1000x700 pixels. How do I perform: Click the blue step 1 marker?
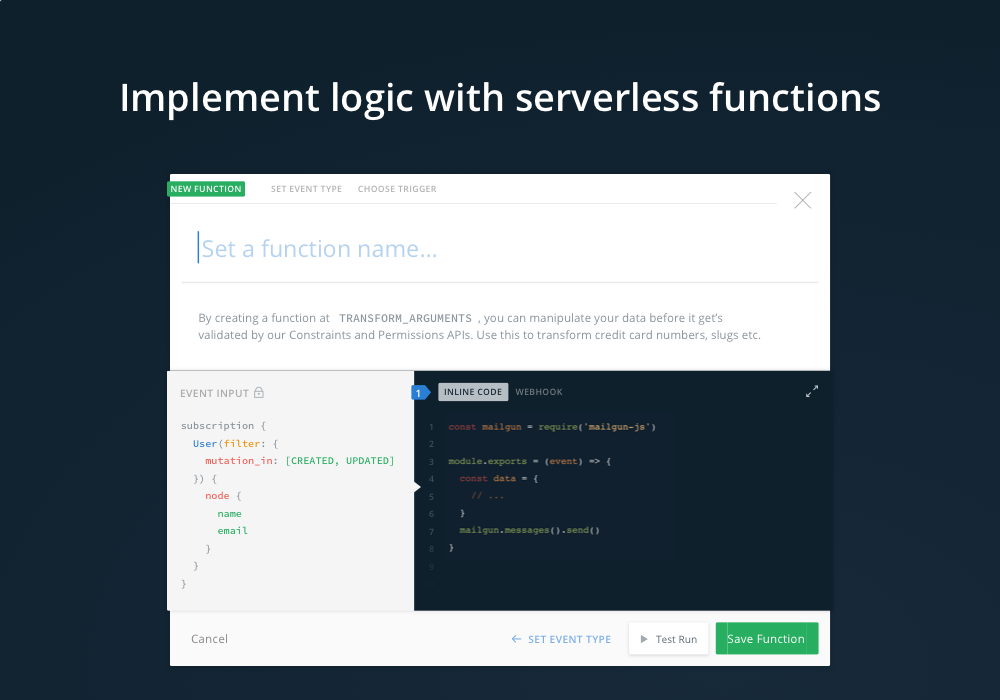[x=420, y=393]
